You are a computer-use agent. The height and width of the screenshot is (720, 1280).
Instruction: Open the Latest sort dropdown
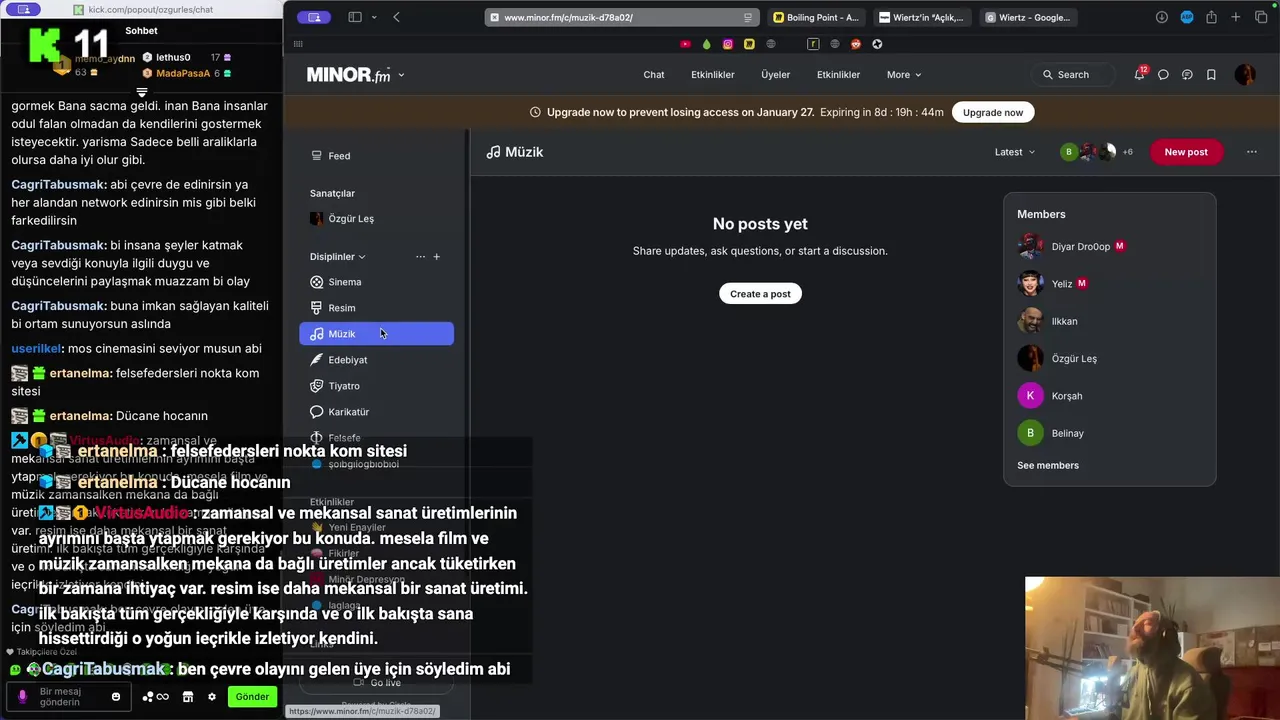(x=1015, y=152)
